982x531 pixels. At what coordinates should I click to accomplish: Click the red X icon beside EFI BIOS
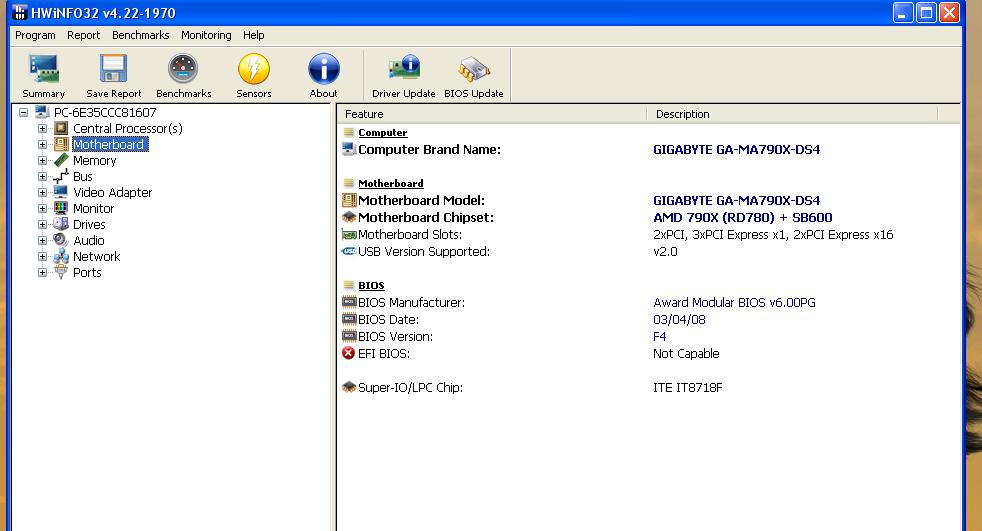click(x=349, y=353)
